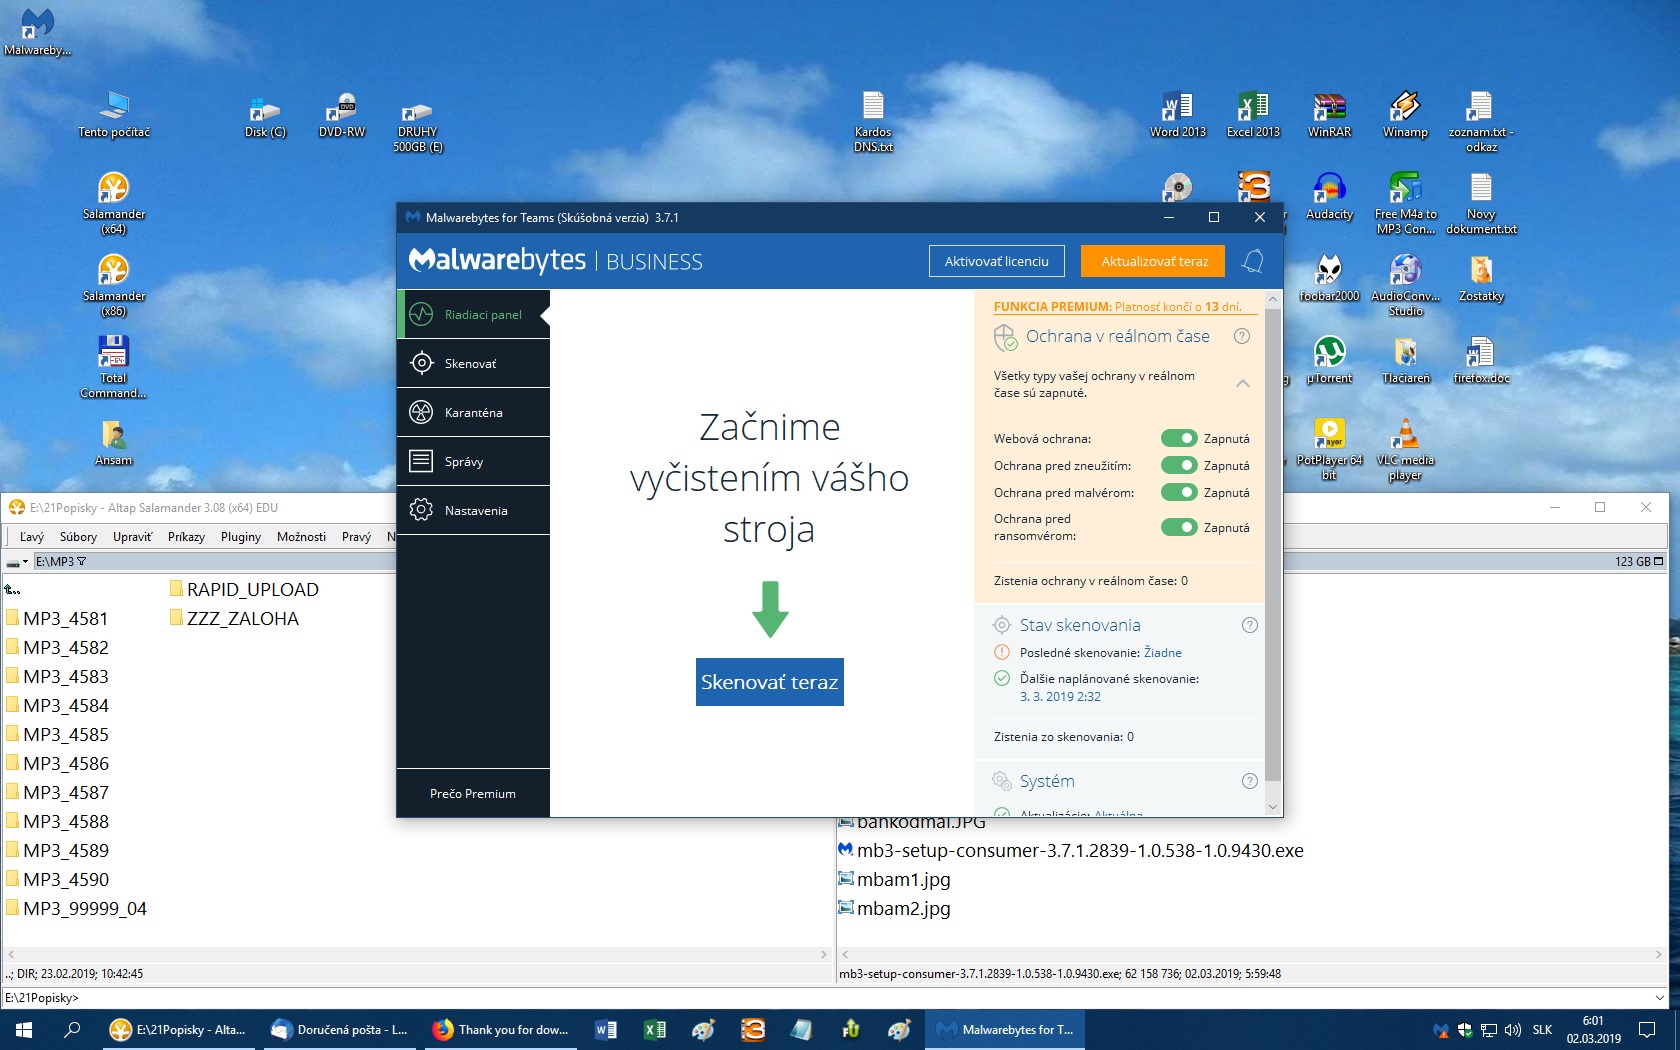Collapse real-time protection details chevron
The height and width of the screenshot is (1050, 1680).
1242,383
